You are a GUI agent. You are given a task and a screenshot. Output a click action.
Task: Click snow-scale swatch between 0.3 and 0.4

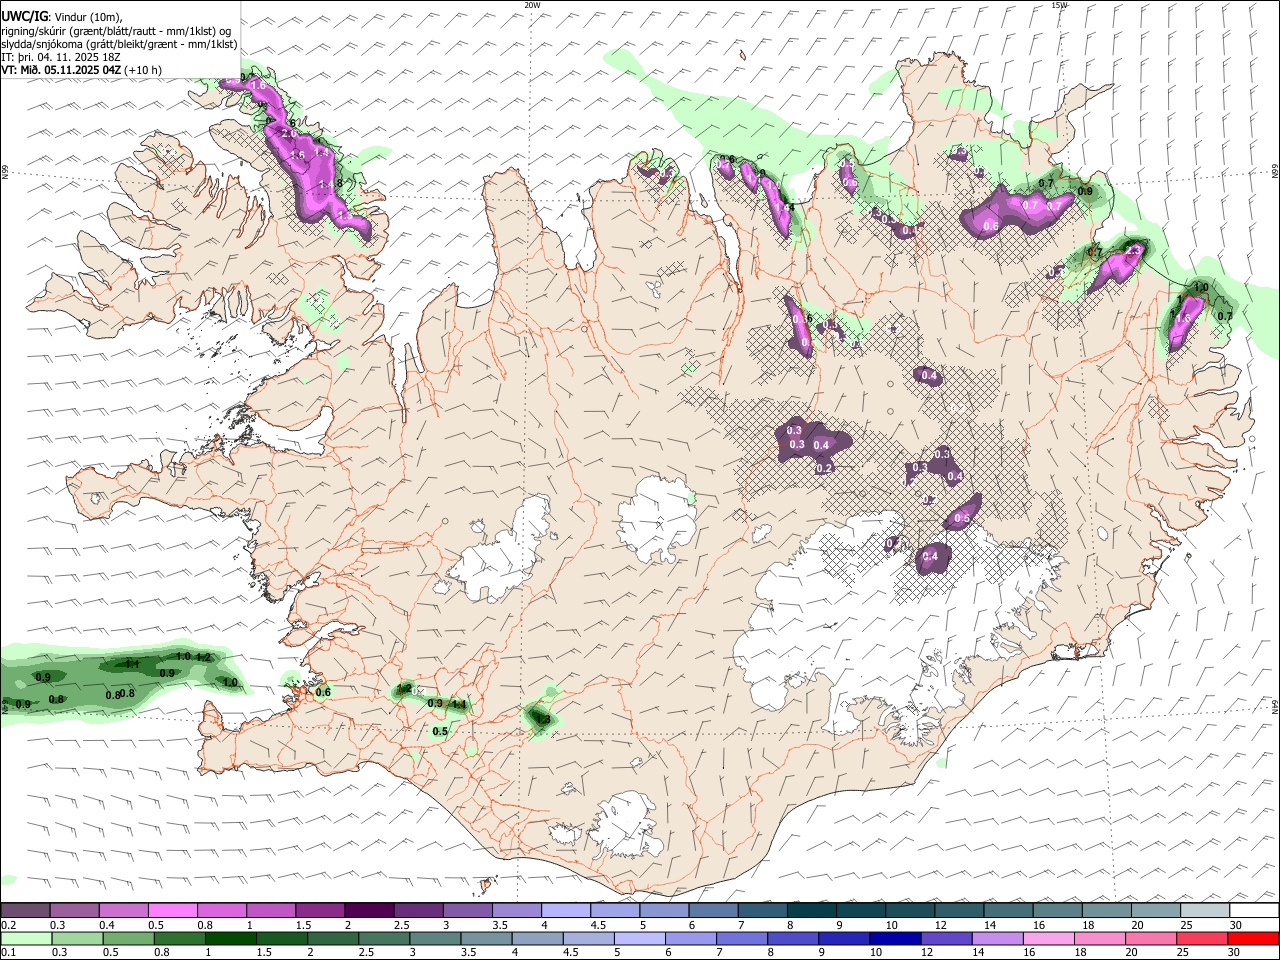pos(75,910)
